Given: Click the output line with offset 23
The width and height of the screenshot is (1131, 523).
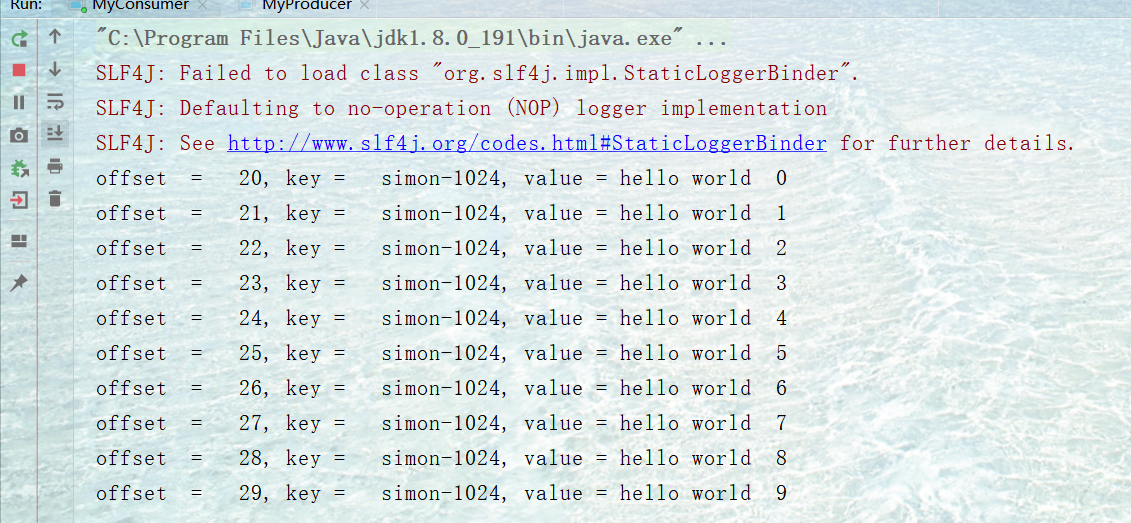Looking at the screenshot, I should pyautogui.click(x=441, y=284).
